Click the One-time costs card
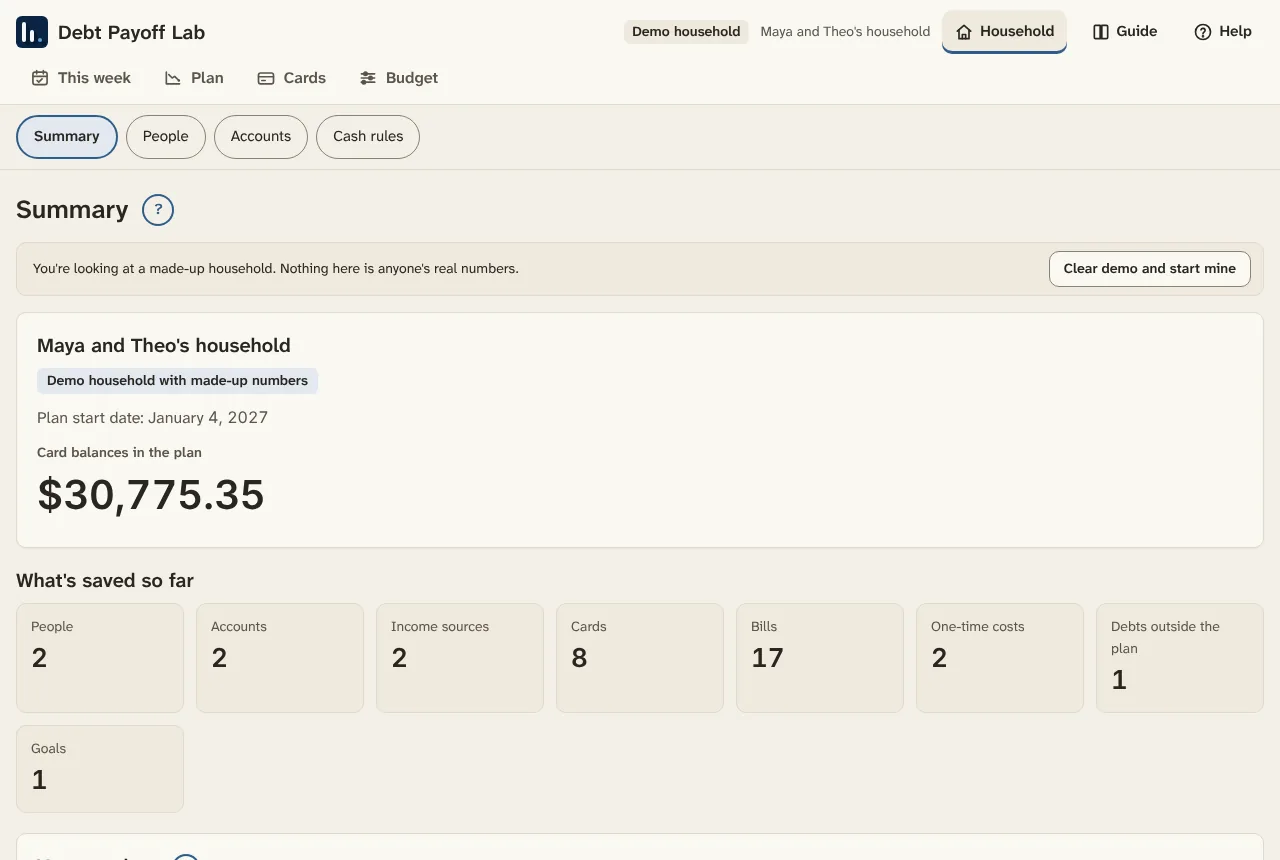Screen dimensions: 1280x860 [x=1000, y=658]
